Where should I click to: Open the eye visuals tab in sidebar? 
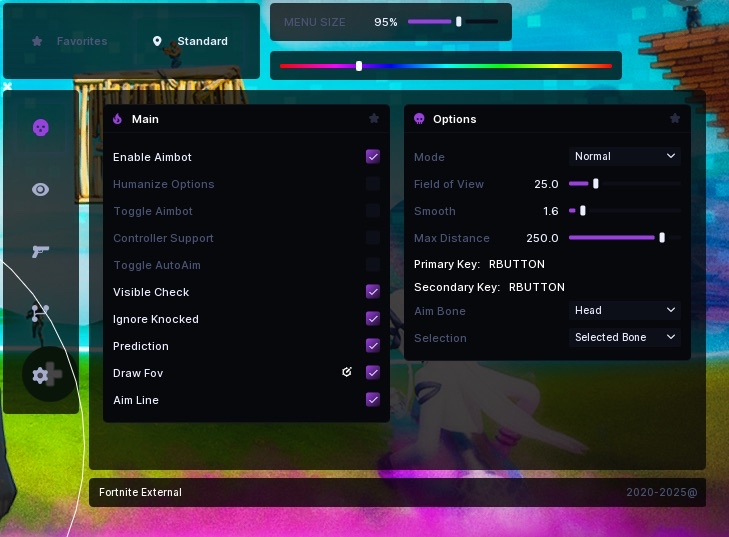coord(40,189)
